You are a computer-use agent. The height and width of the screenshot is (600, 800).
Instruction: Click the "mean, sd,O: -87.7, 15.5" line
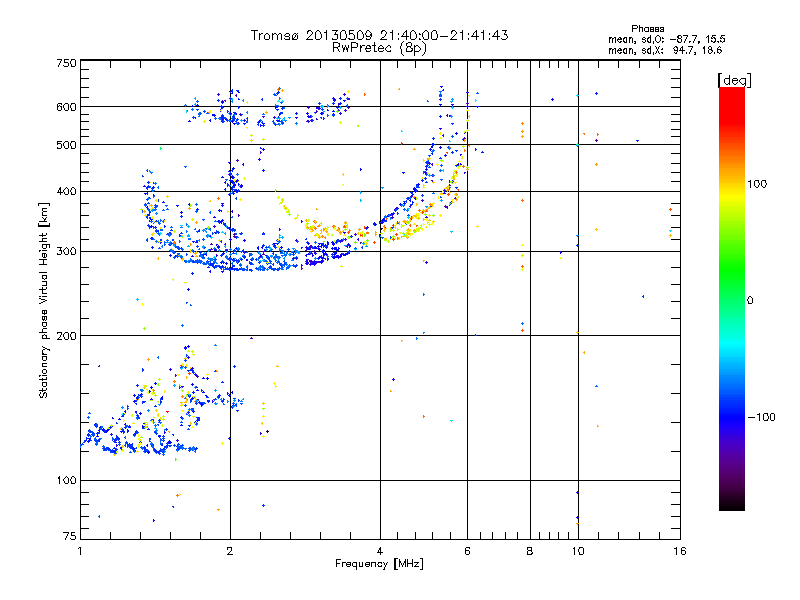[666, 39]
